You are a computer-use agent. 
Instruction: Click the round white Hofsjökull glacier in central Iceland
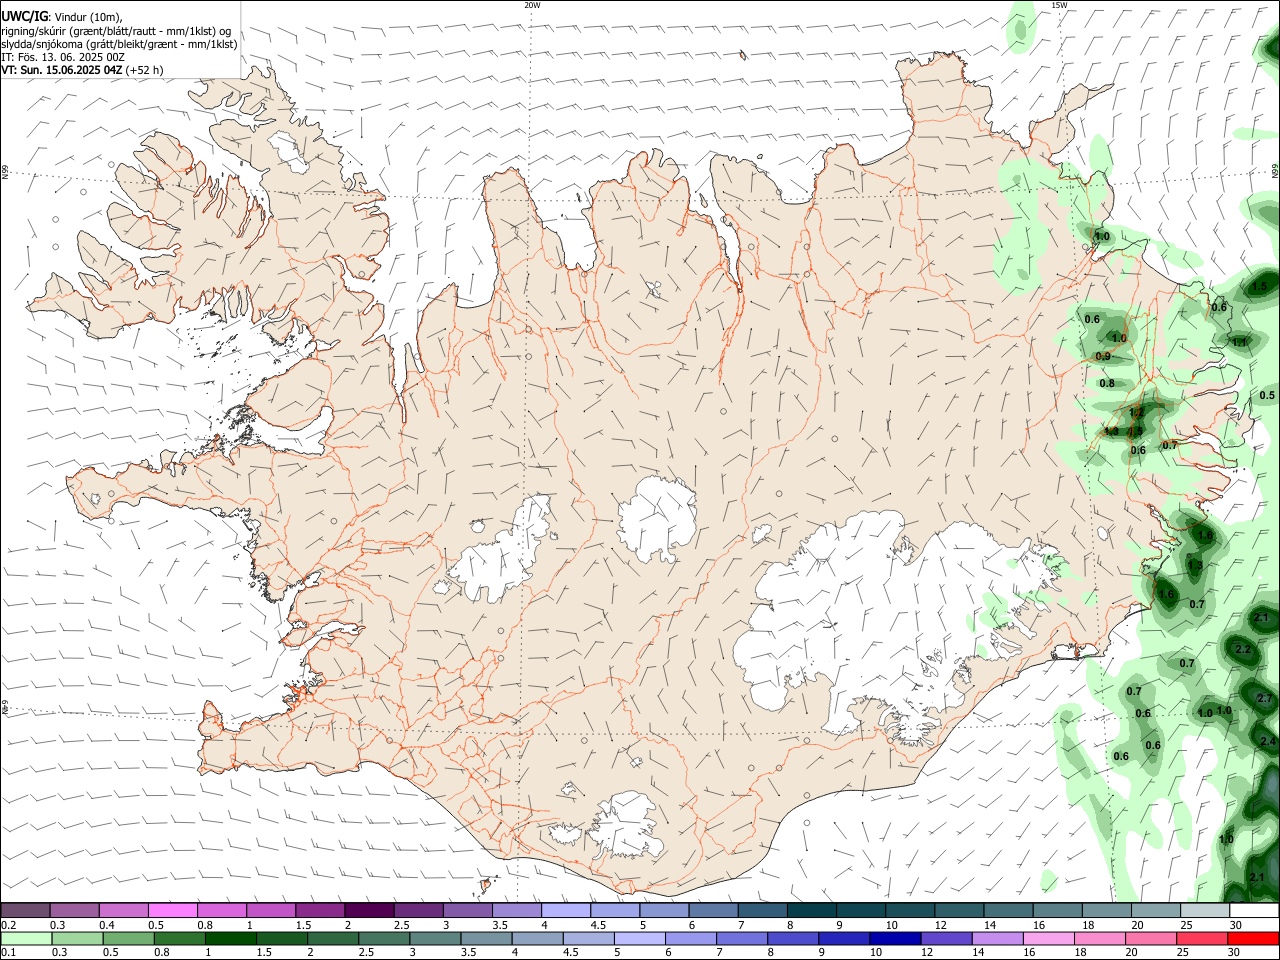tap(657, 518)
